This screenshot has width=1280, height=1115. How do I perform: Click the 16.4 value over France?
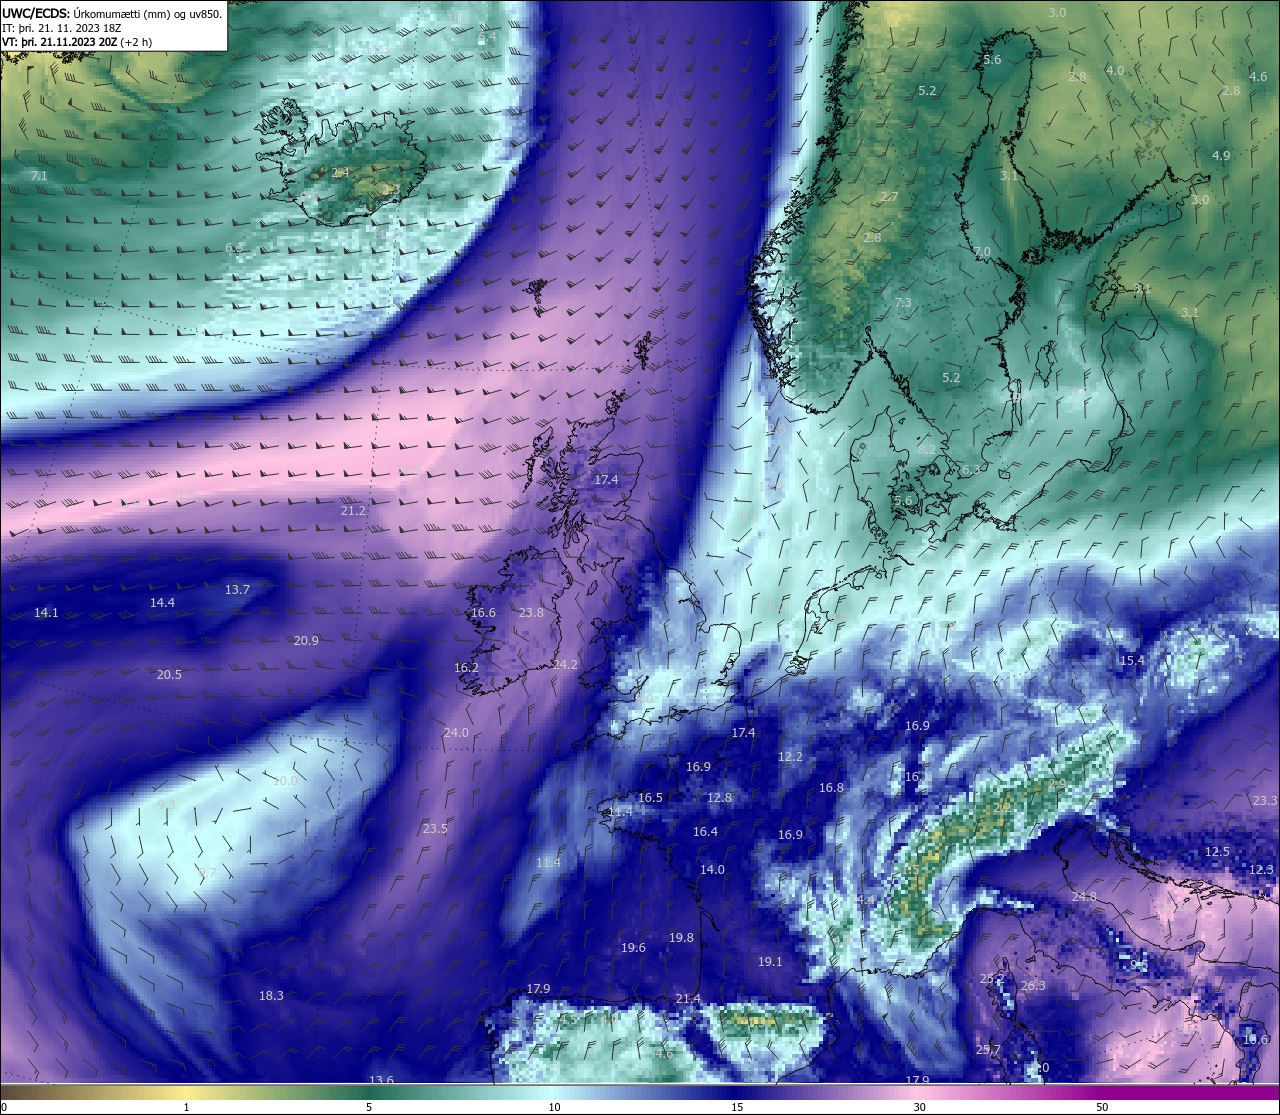[x=705, y=832]
